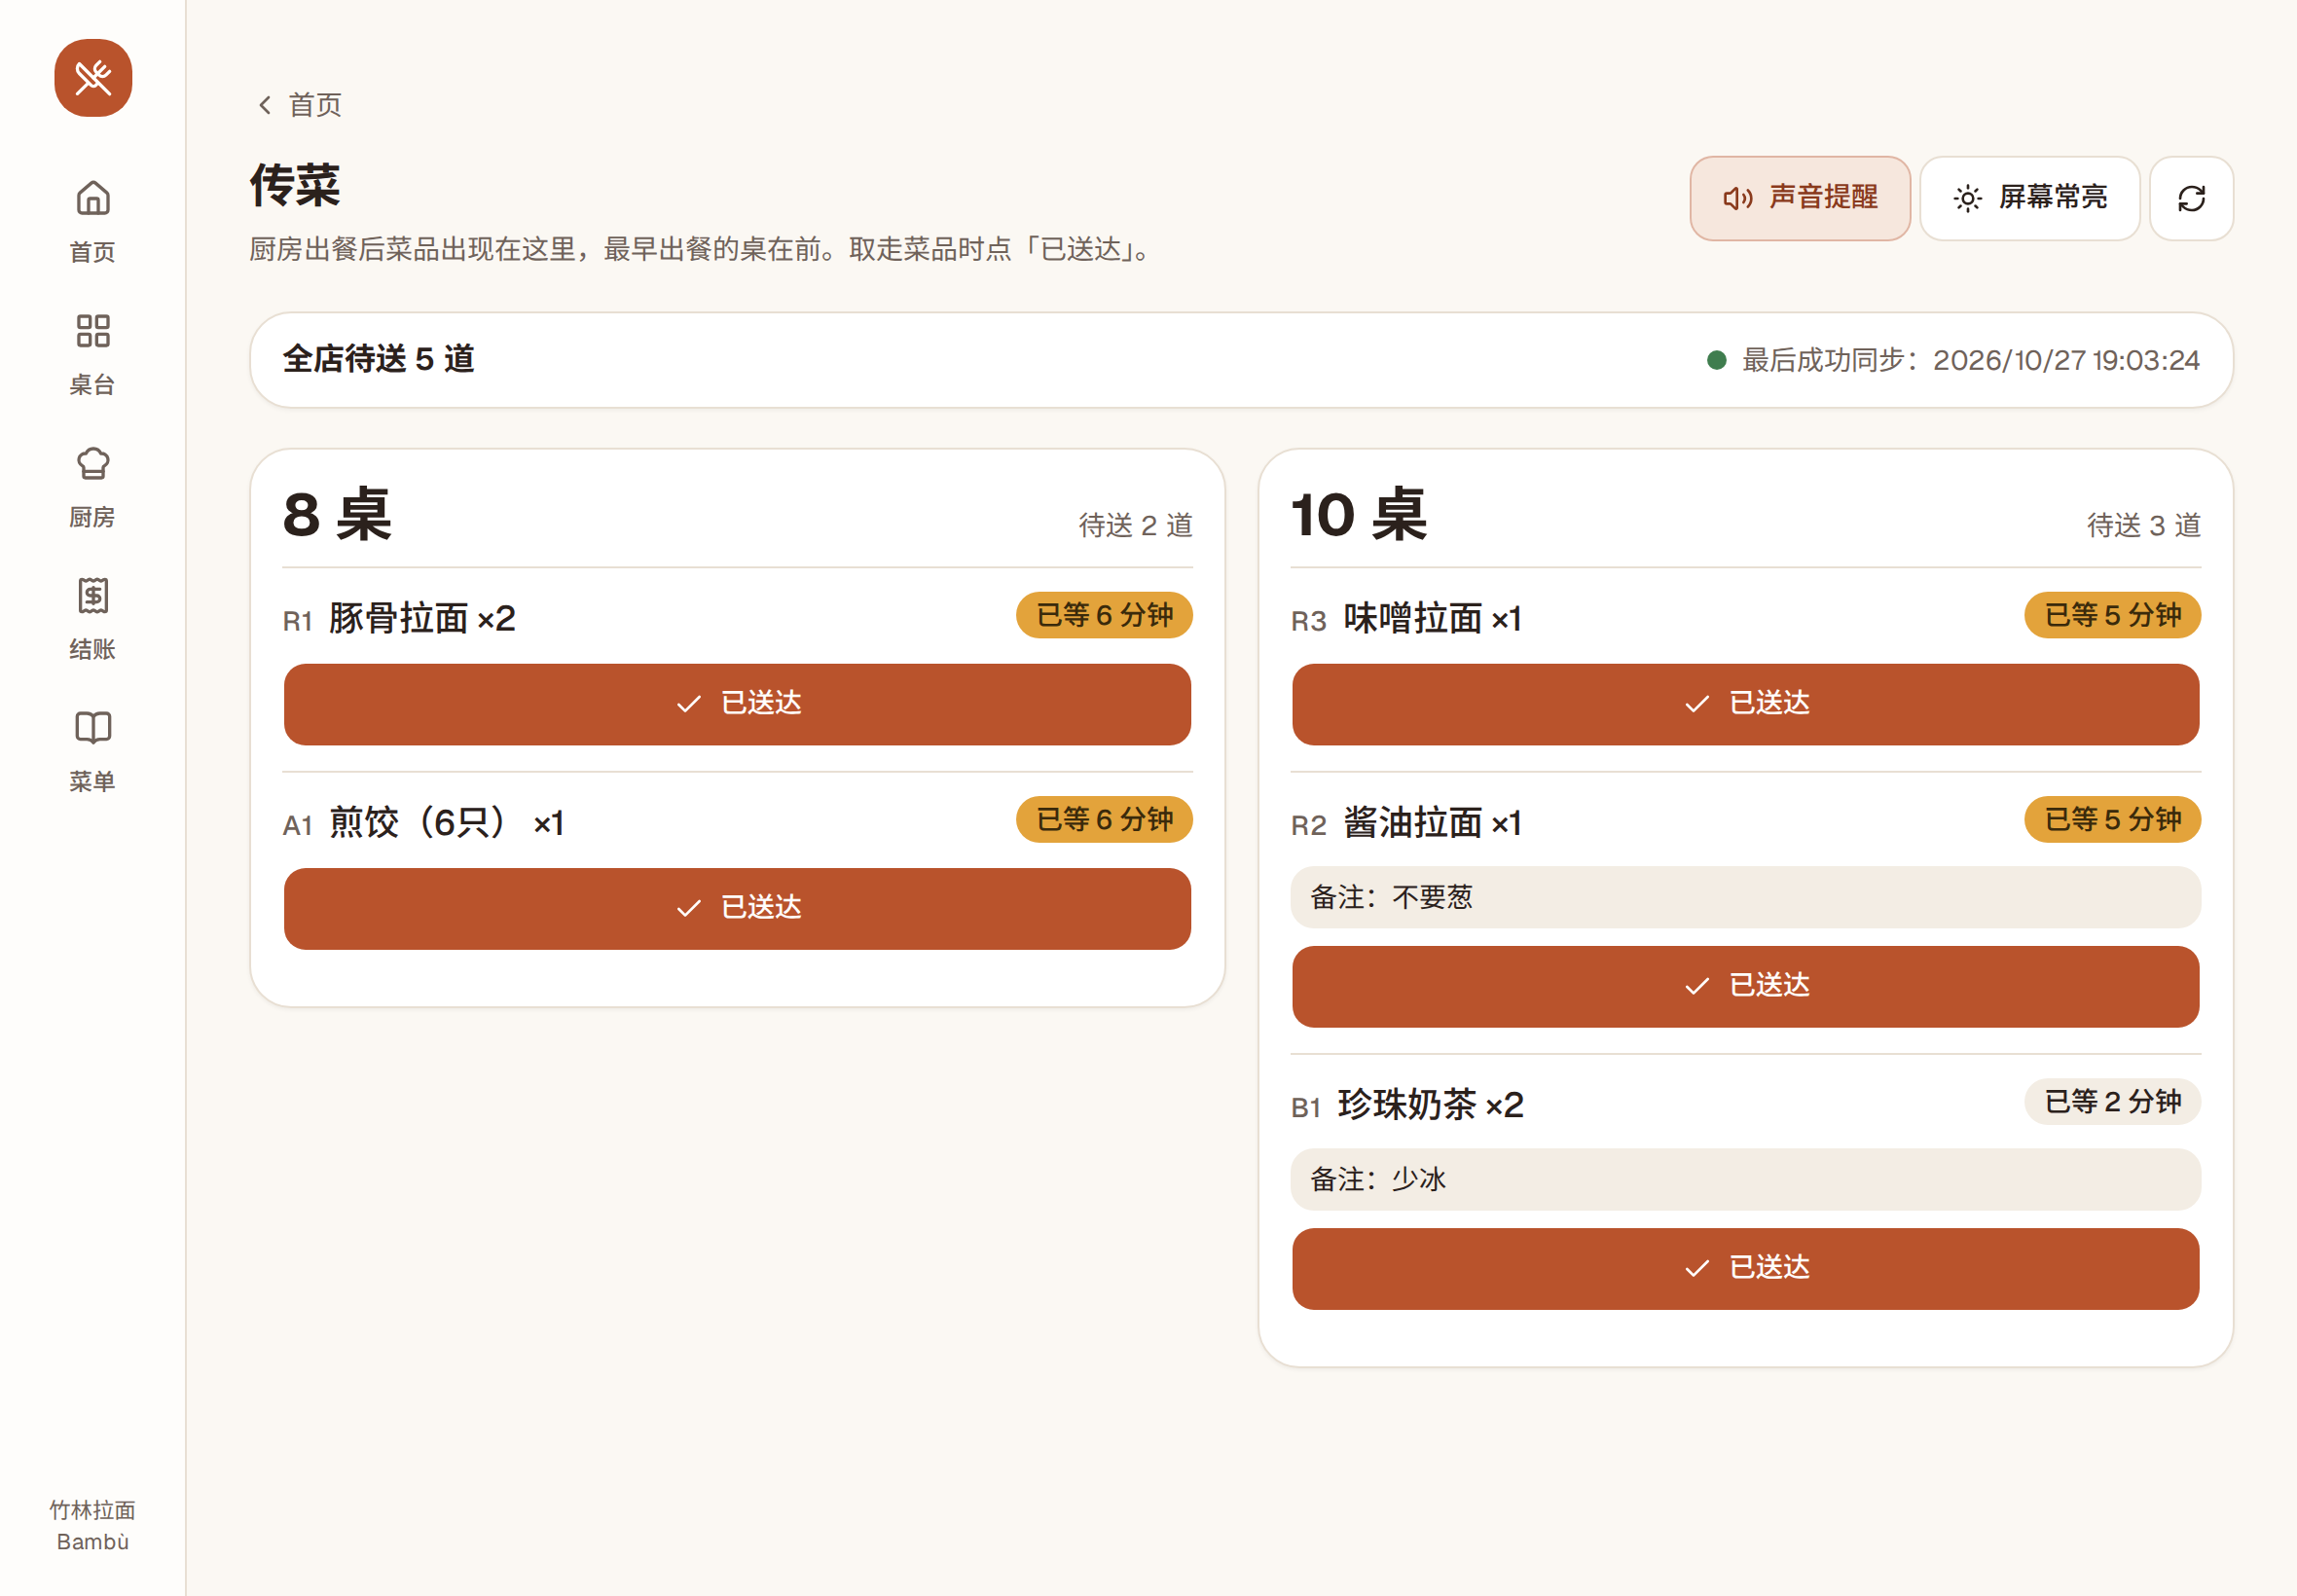Toggle 声音提醒 sound alerts

[1799, 198]
